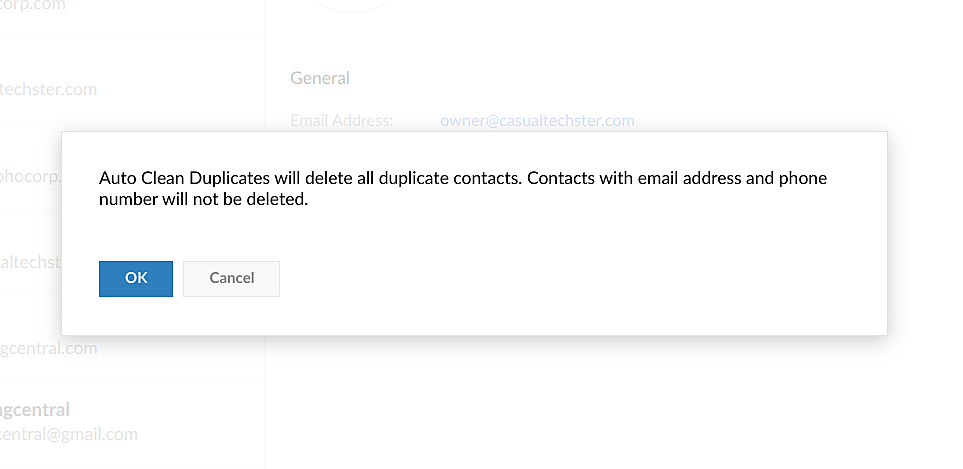The image size is (963, 469).
Task: Open the owner@casualtechster.com email link
Action: (x=537, y=121)
